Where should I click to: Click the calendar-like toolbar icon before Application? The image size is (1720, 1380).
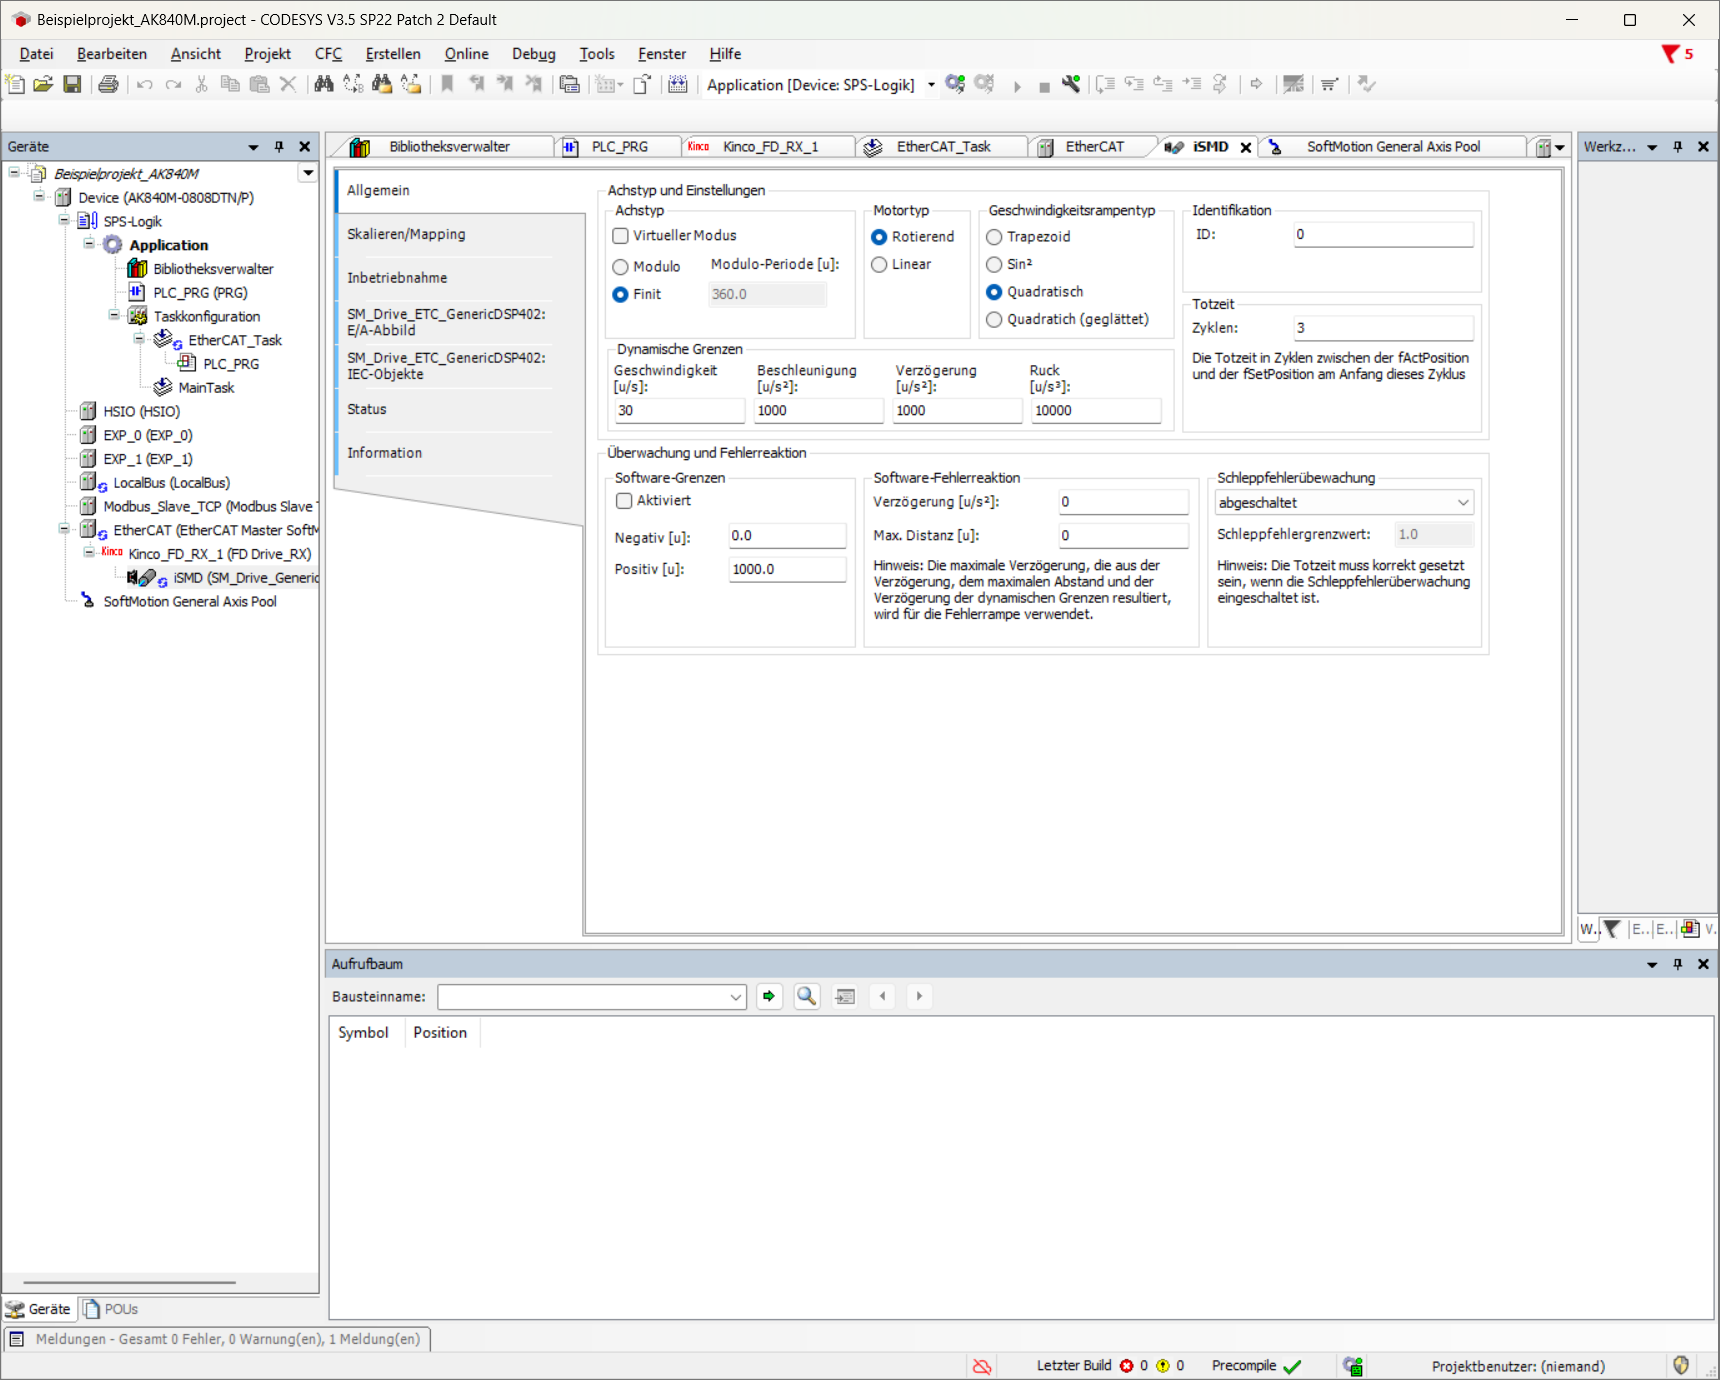(677, 84)
